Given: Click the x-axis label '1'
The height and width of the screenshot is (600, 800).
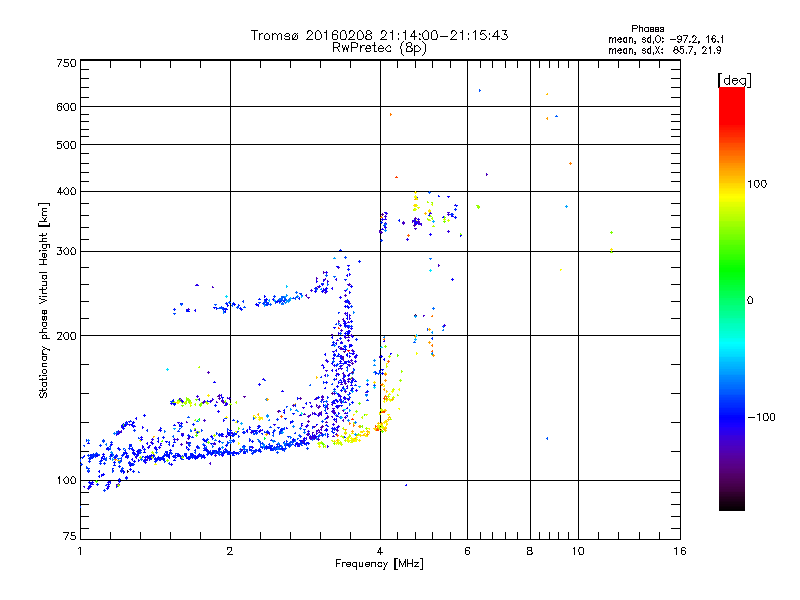Looking at the screenshot, I should click(80, 551).
